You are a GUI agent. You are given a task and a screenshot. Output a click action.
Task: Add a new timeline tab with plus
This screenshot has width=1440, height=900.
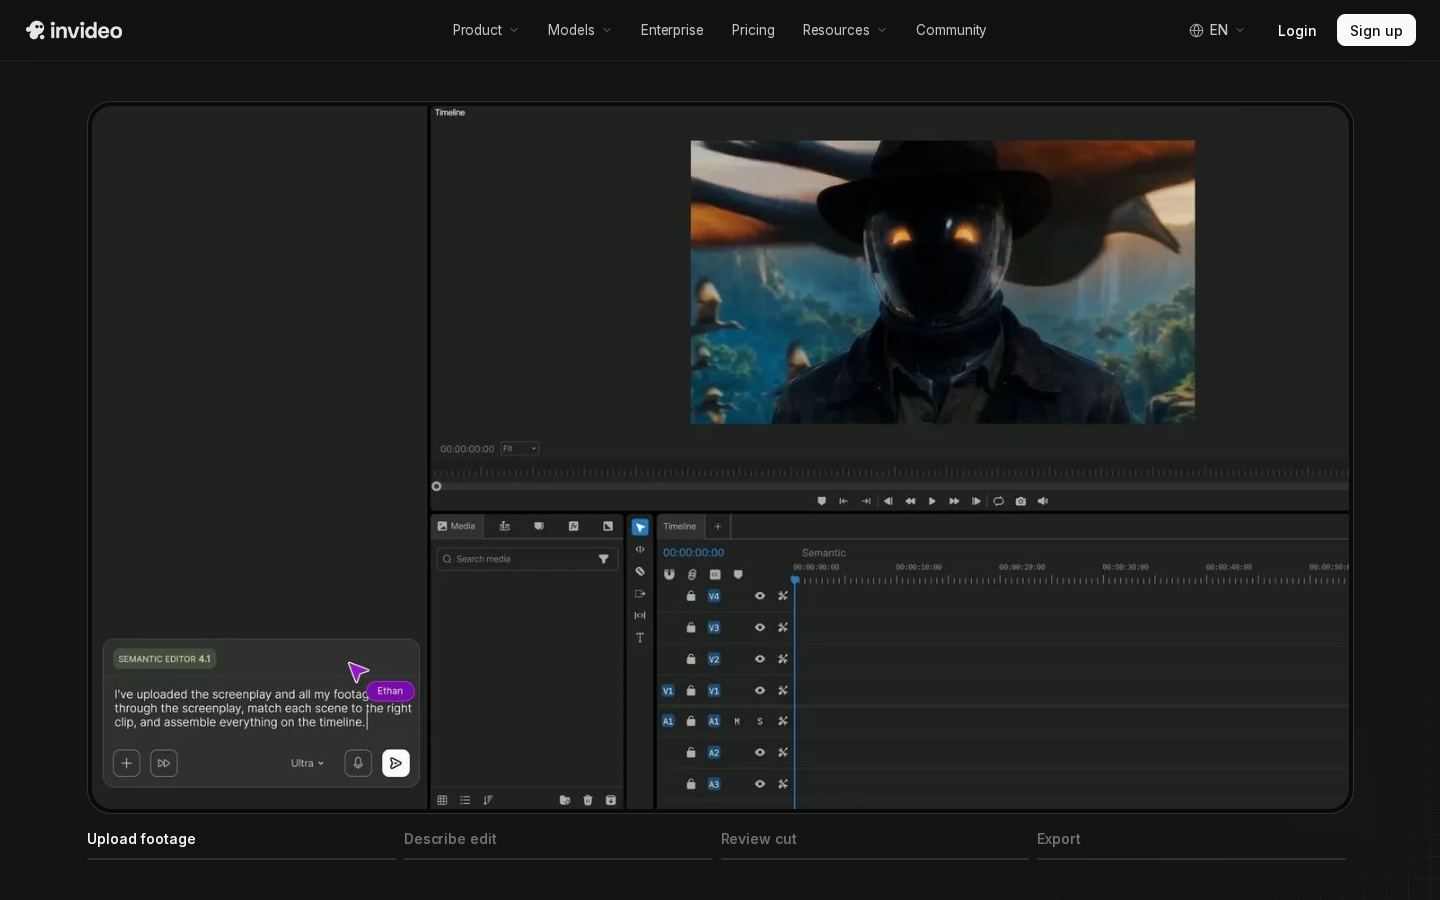click(x=717, y=527)
